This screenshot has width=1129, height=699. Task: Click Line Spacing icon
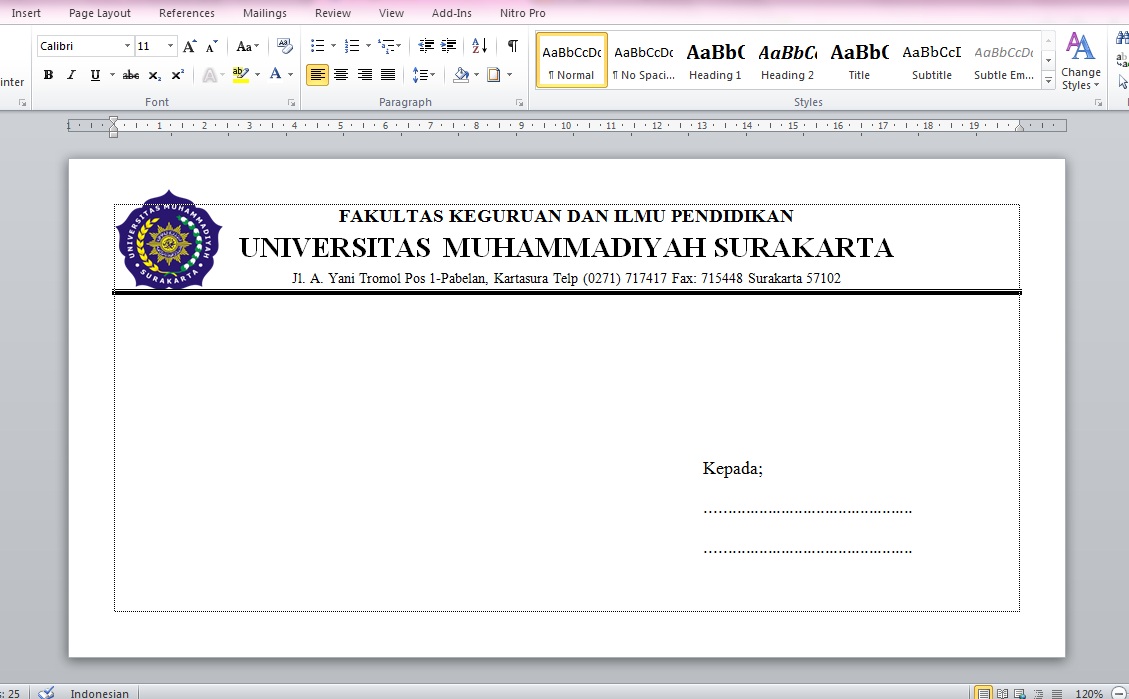coord(419,75)
